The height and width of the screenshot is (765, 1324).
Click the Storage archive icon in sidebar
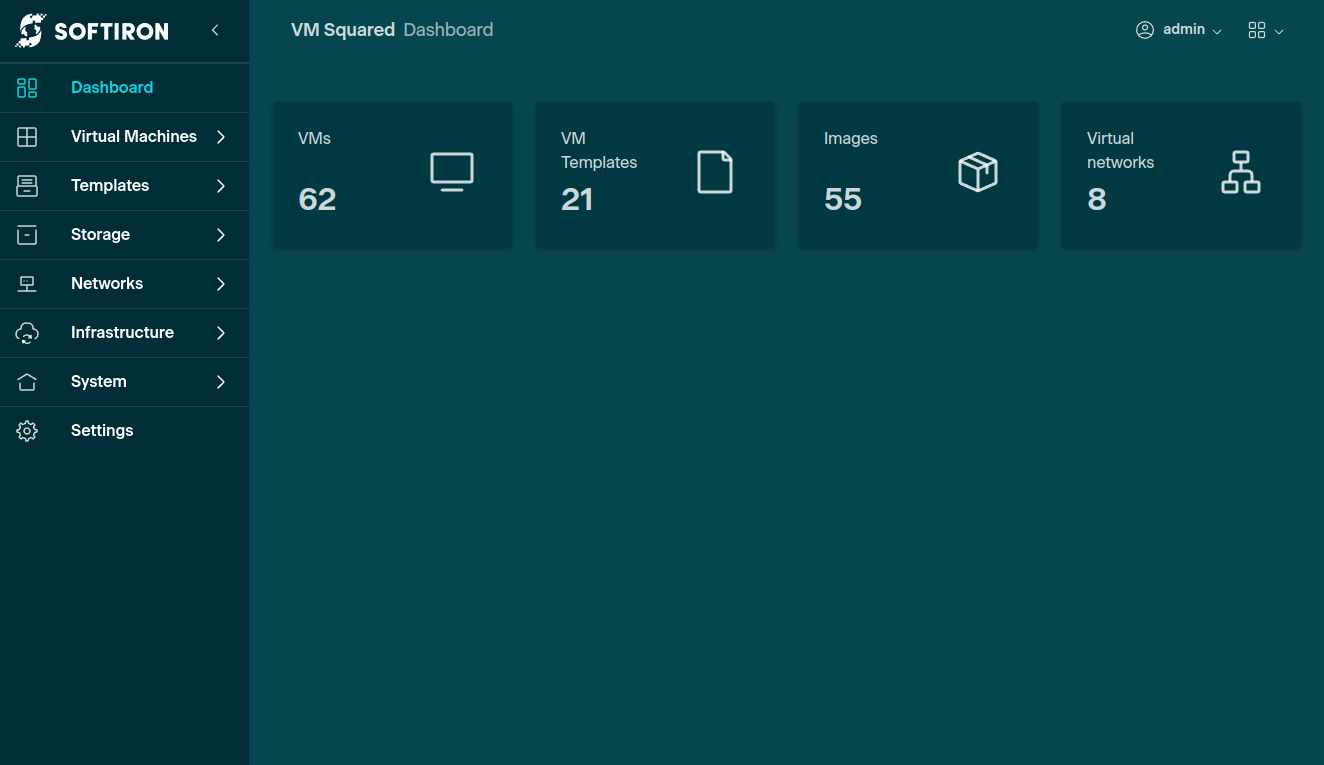click(27, 235)
